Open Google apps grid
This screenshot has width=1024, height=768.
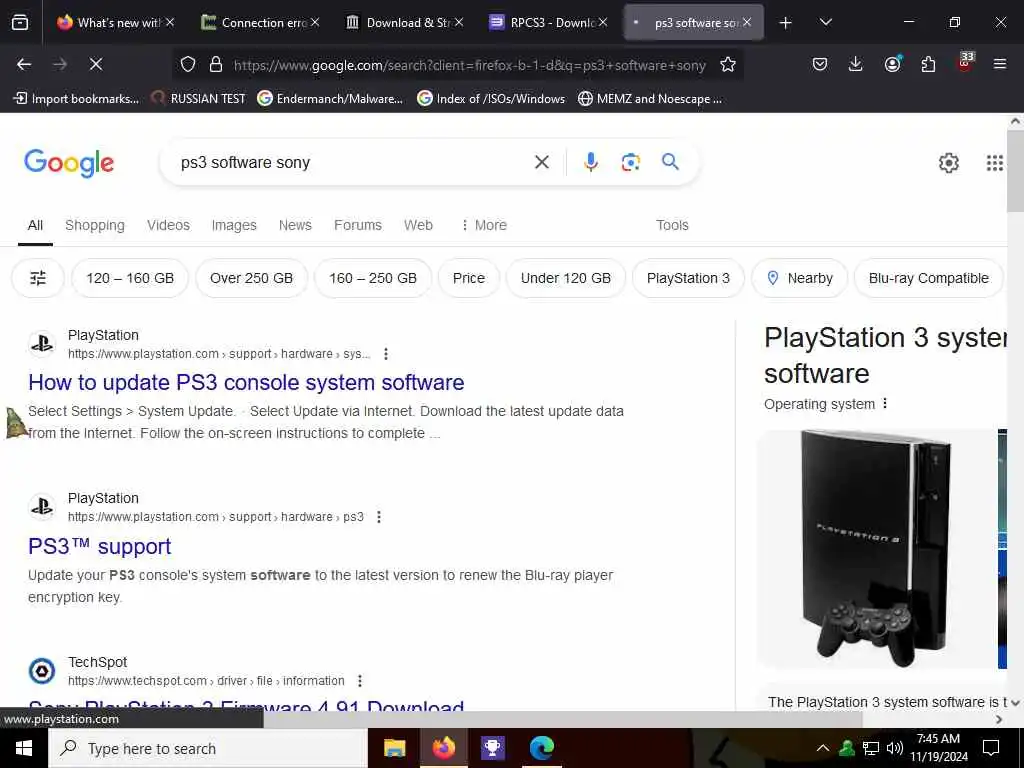[x=994, y=163]
